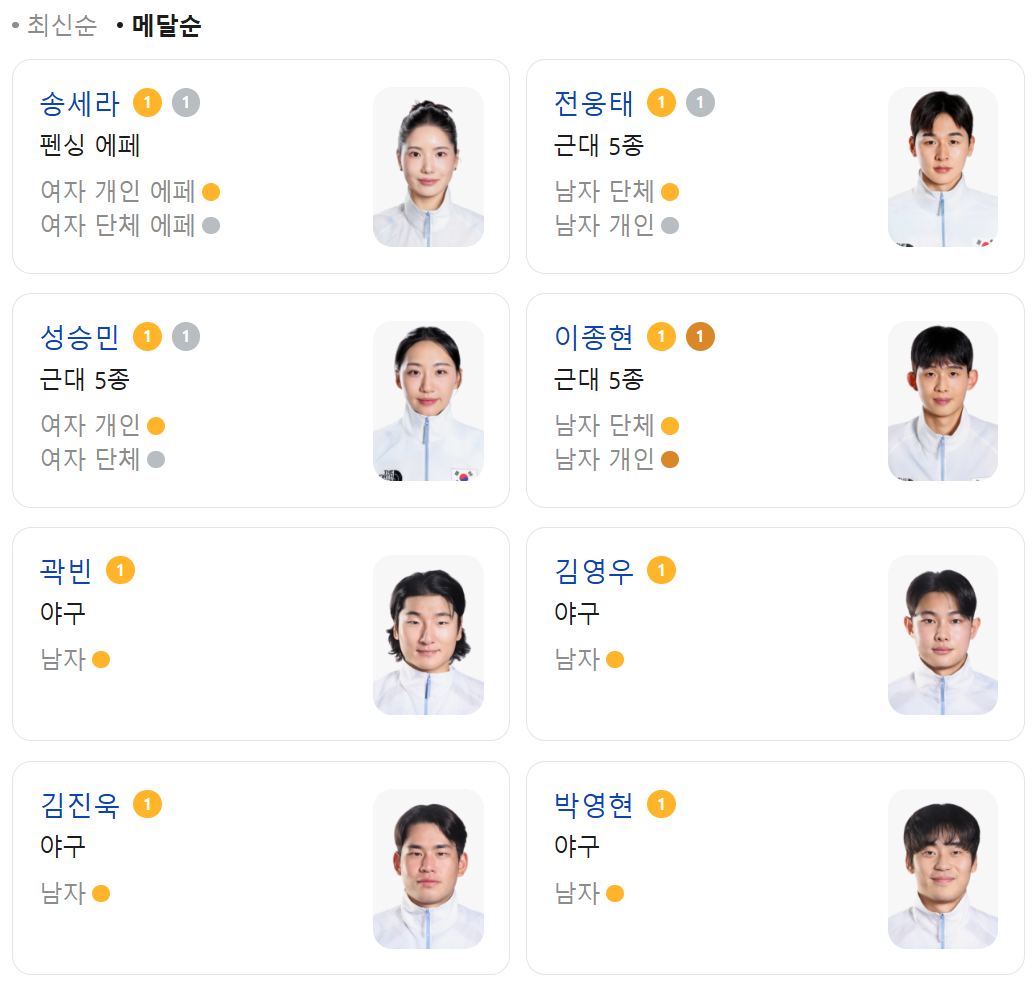The height and width of the screenshot is (989, 1032).
Task: Open athlete profile link 송세라
Action: coord(80,103)
